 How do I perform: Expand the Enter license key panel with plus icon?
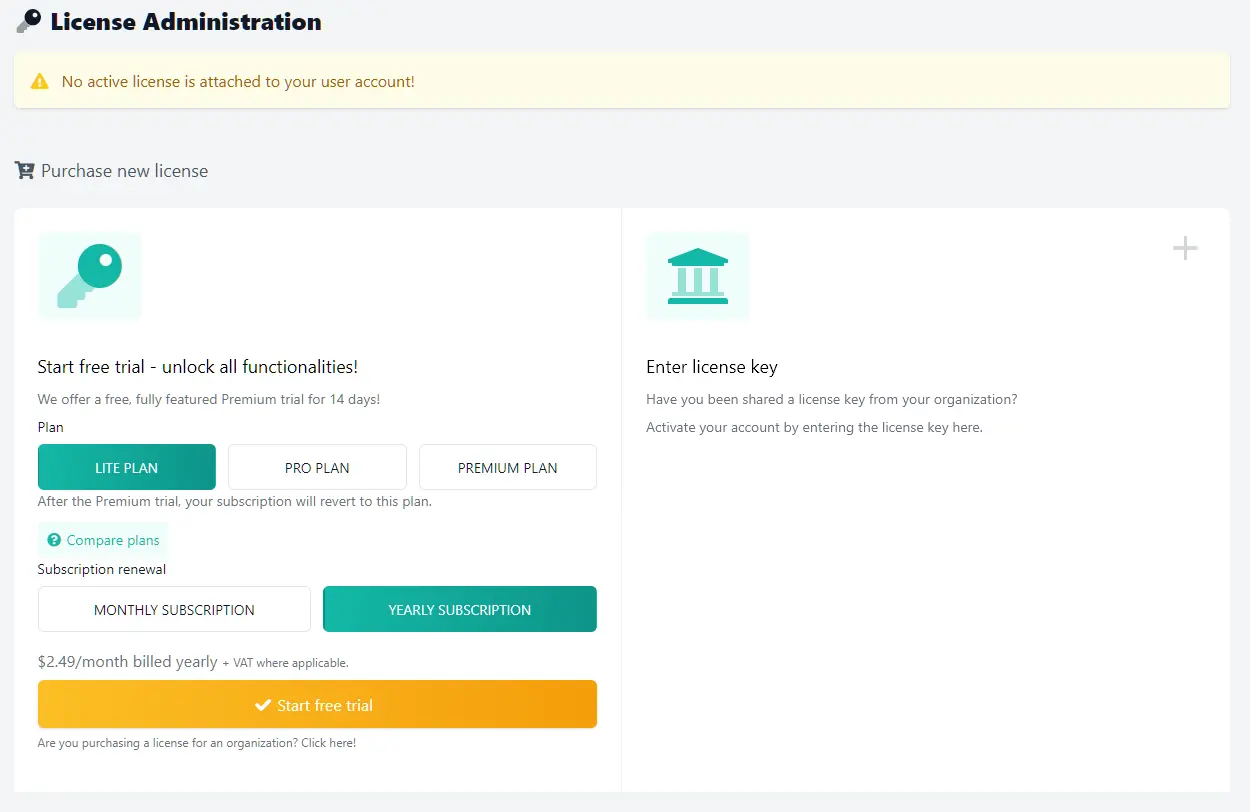pos(1185,248)
